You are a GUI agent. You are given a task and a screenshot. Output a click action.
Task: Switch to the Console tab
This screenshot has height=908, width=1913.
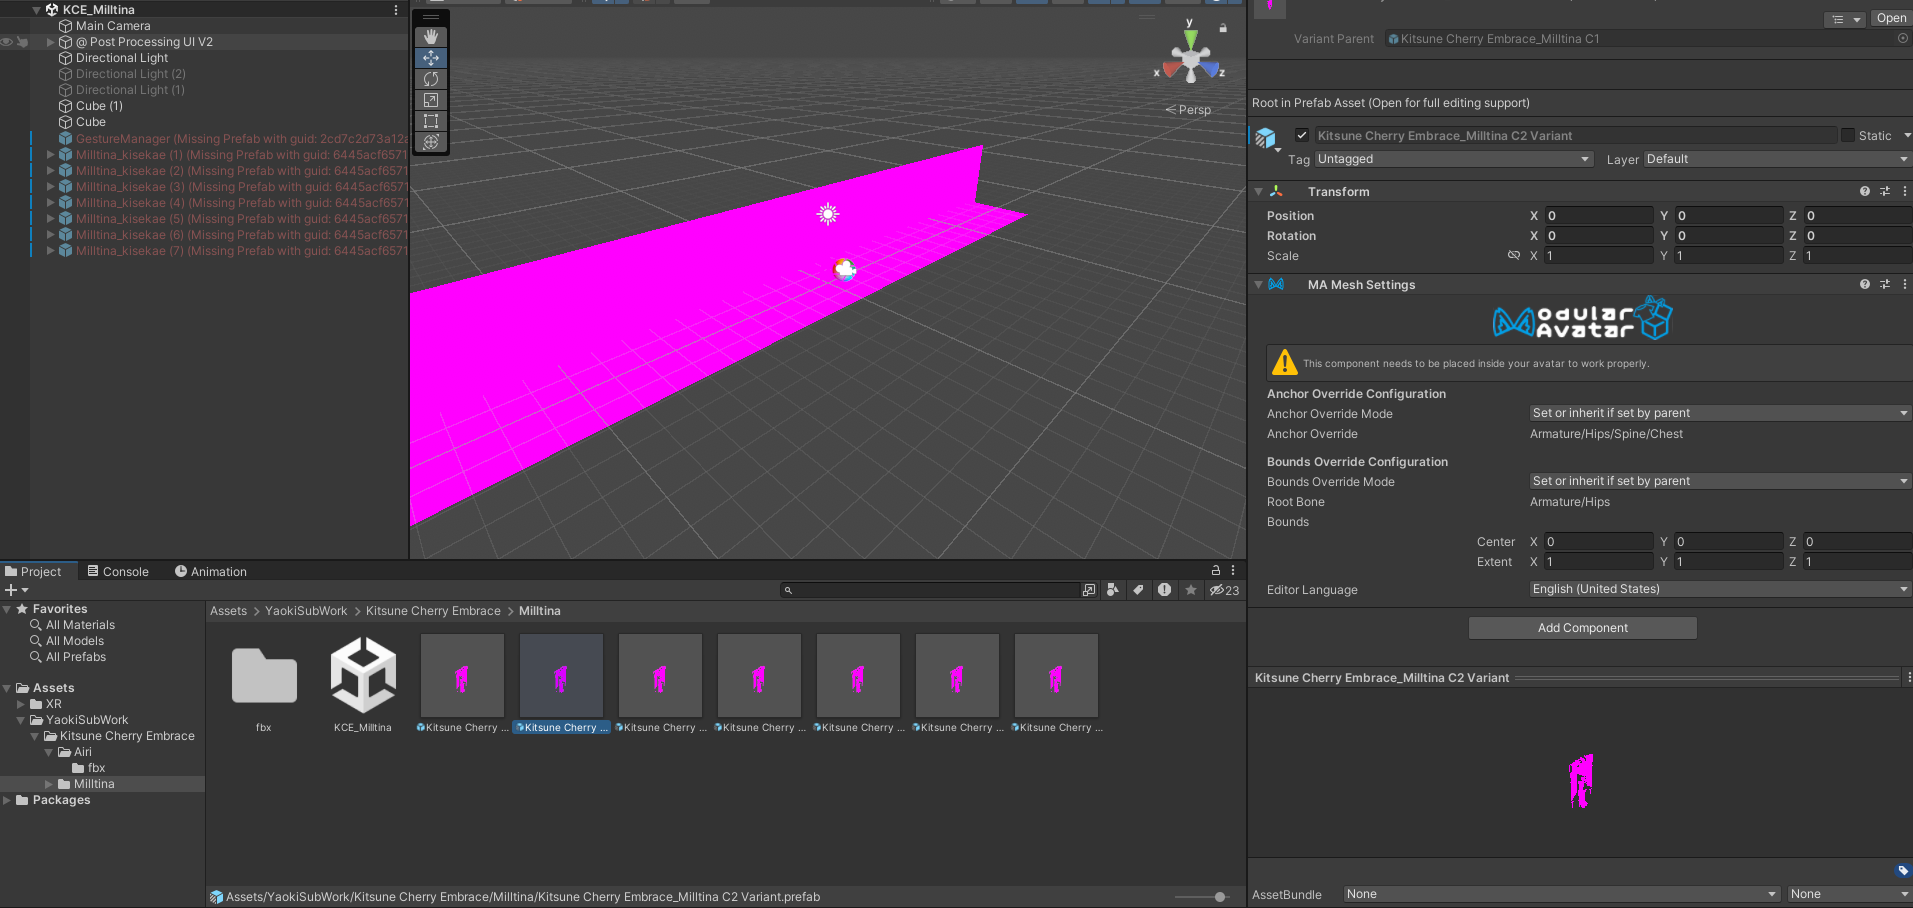[118, 571]
